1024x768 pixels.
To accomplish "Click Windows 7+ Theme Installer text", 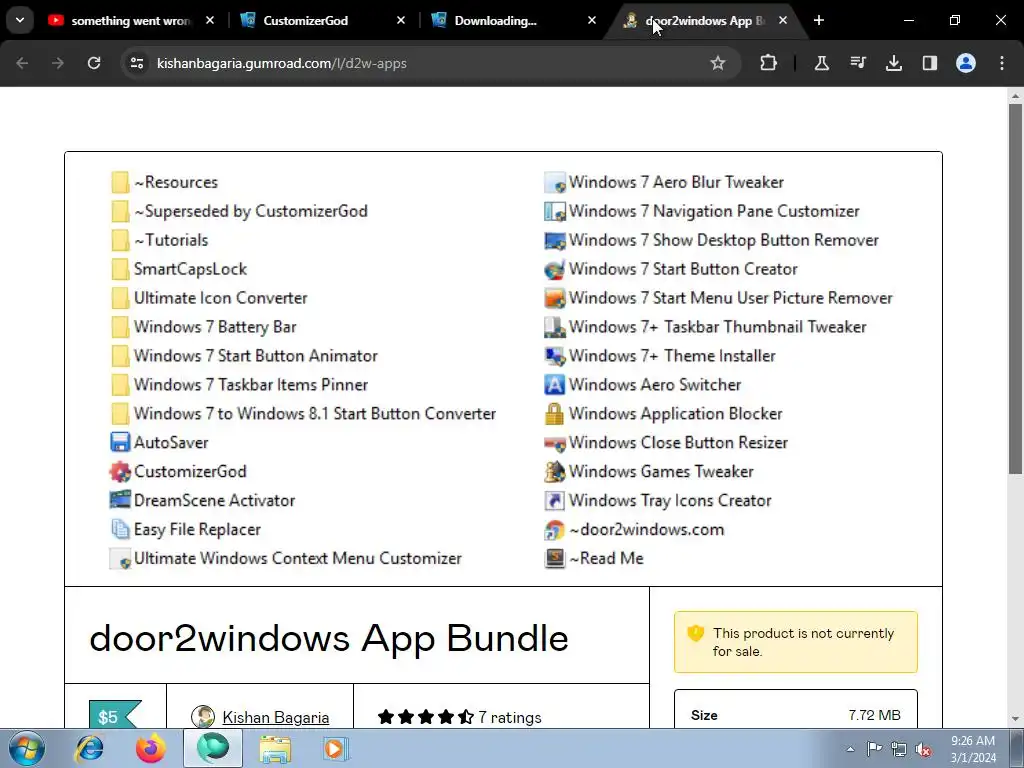I will [673, 356].
